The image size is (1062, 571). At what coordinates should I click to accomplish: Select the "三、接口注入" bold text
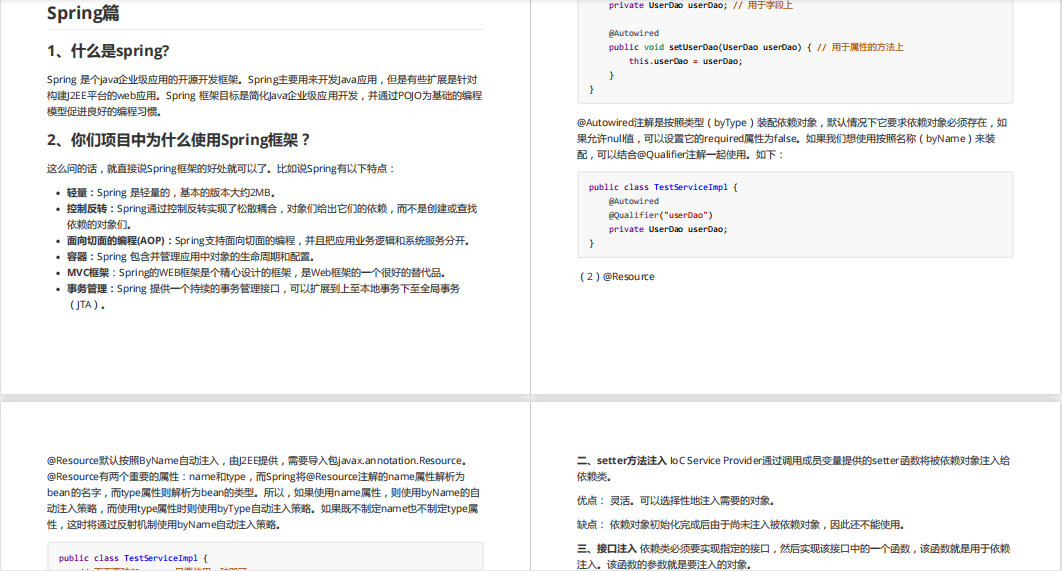coord(607,549)
